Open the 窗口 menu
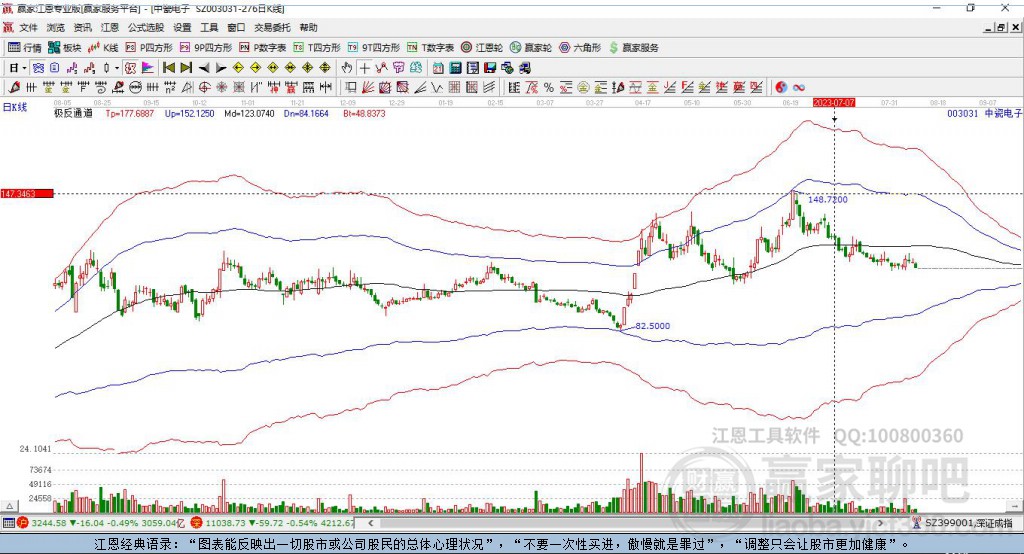Screen dimensions: 1024x554 pyautogui.click(x=236, y=27)
